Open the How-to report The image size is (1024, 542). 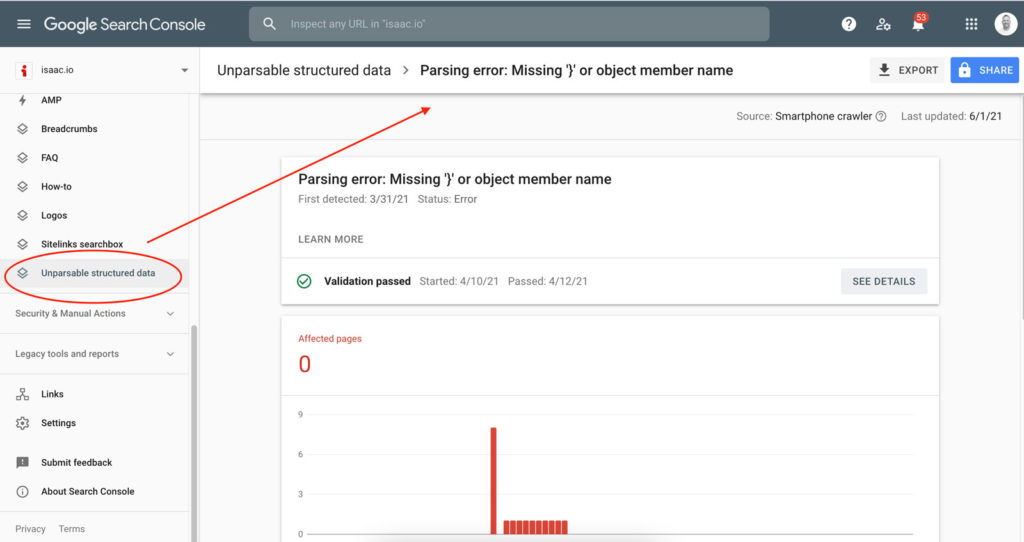pos(56,186)
